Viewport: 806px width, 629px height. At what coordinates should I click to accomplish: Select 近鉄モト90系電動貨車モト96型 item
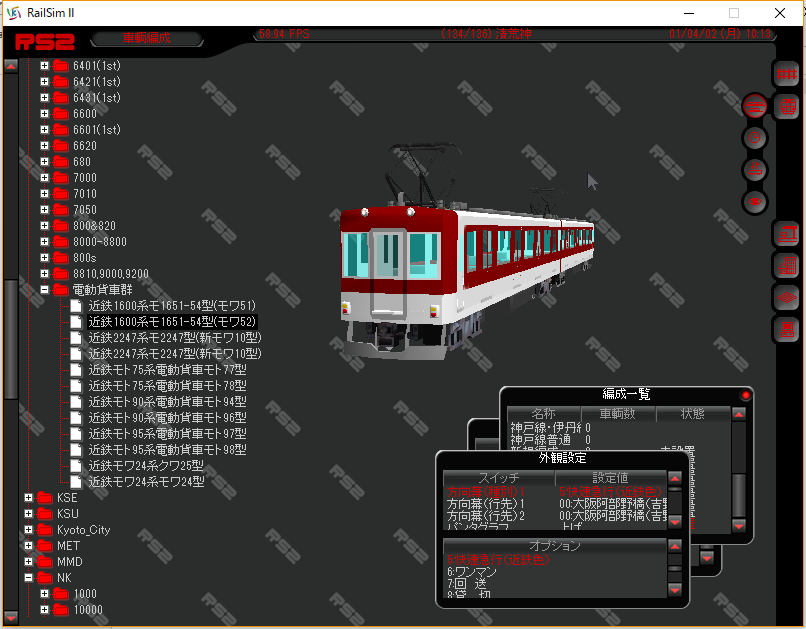click(167, 417)
